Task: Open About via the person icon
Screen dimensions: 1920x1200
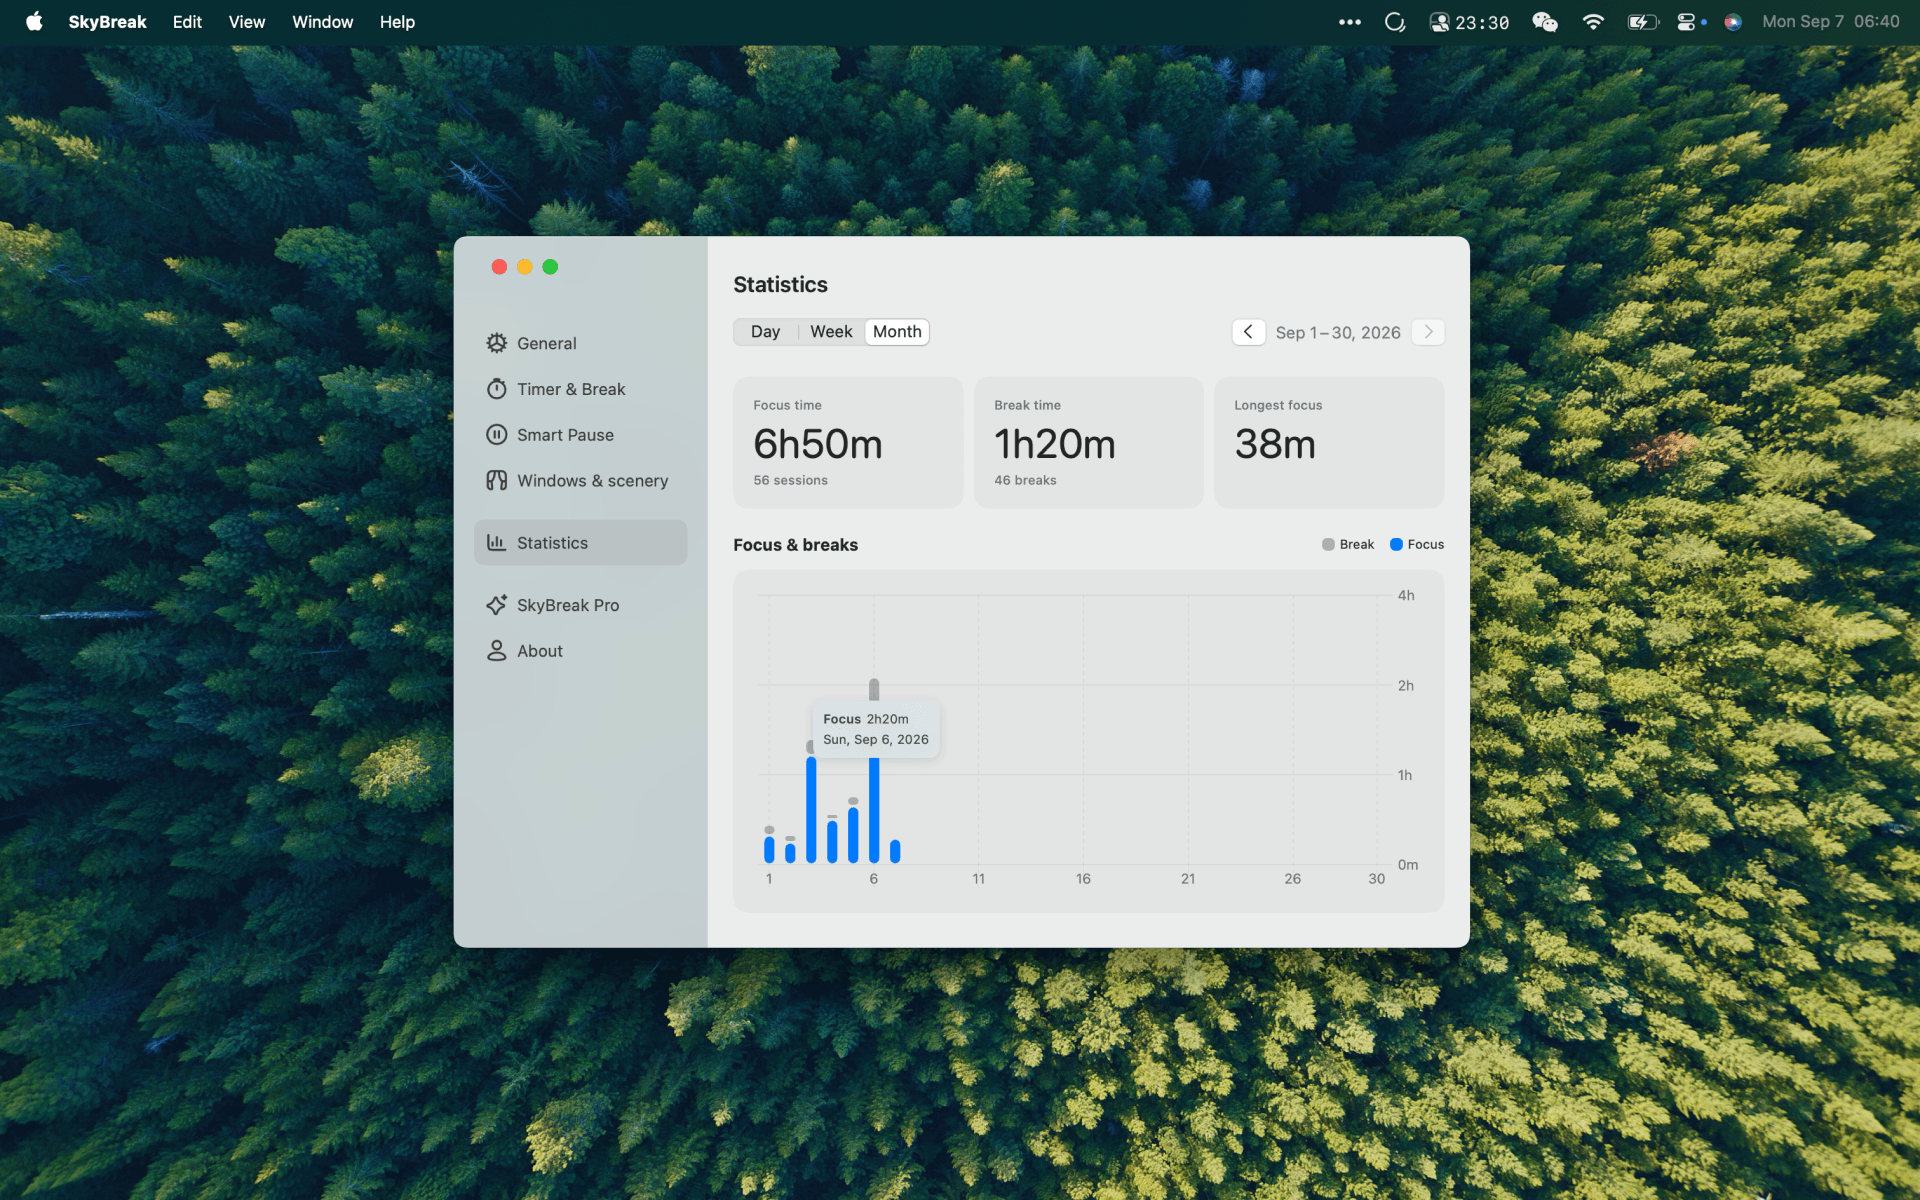Action: tap(496, 651)
